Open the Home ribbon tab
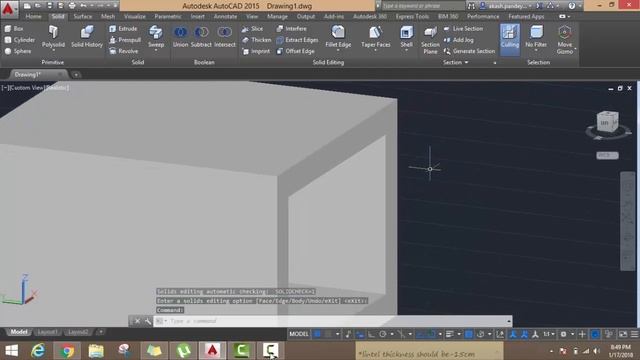 (x=33, y=16)
